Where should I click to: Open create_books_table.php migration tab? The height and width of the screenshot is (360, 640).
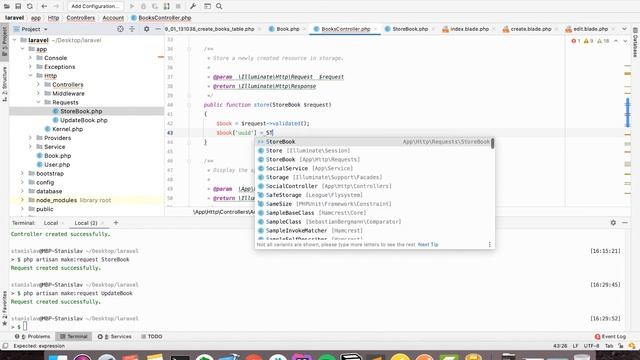(x=209, y=29)
